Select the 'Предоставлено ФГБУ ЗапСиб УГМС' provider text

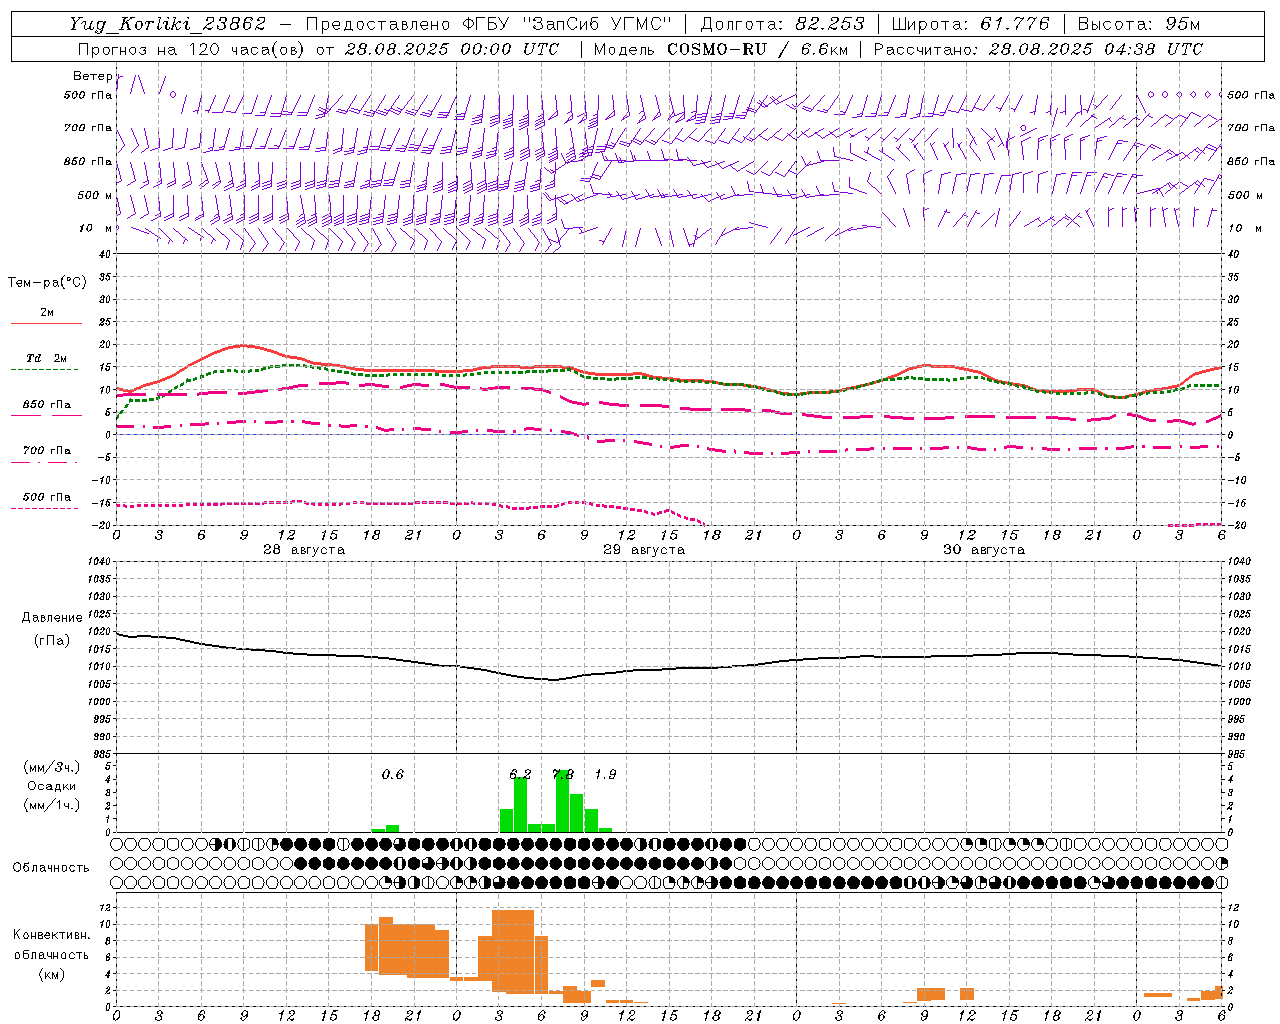(488, 24)
